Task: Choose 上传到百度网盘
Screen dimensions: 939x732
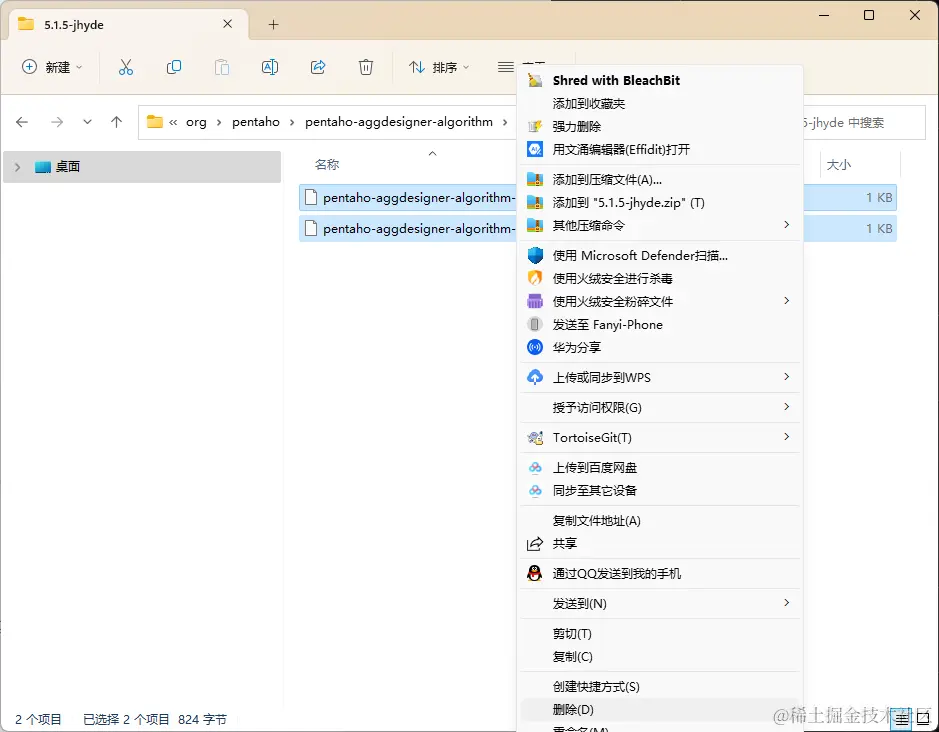Action: click(660, 468)
